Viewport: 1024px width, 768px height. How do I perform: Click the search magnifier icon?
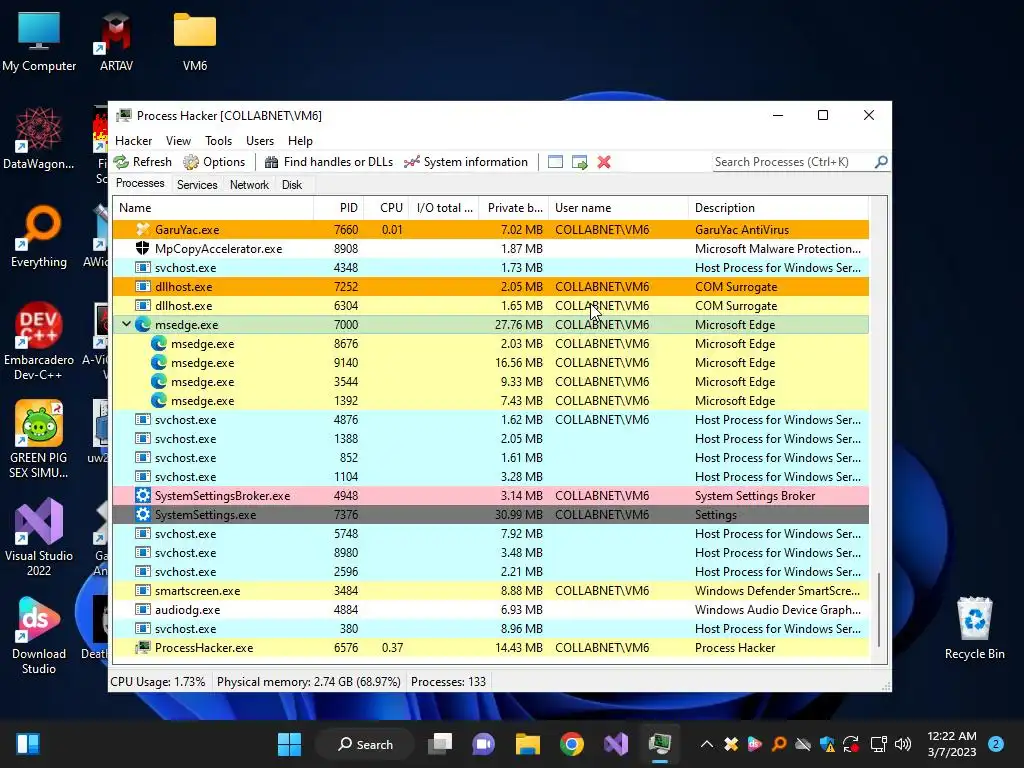pyautogui.click(x=881, y=161)
